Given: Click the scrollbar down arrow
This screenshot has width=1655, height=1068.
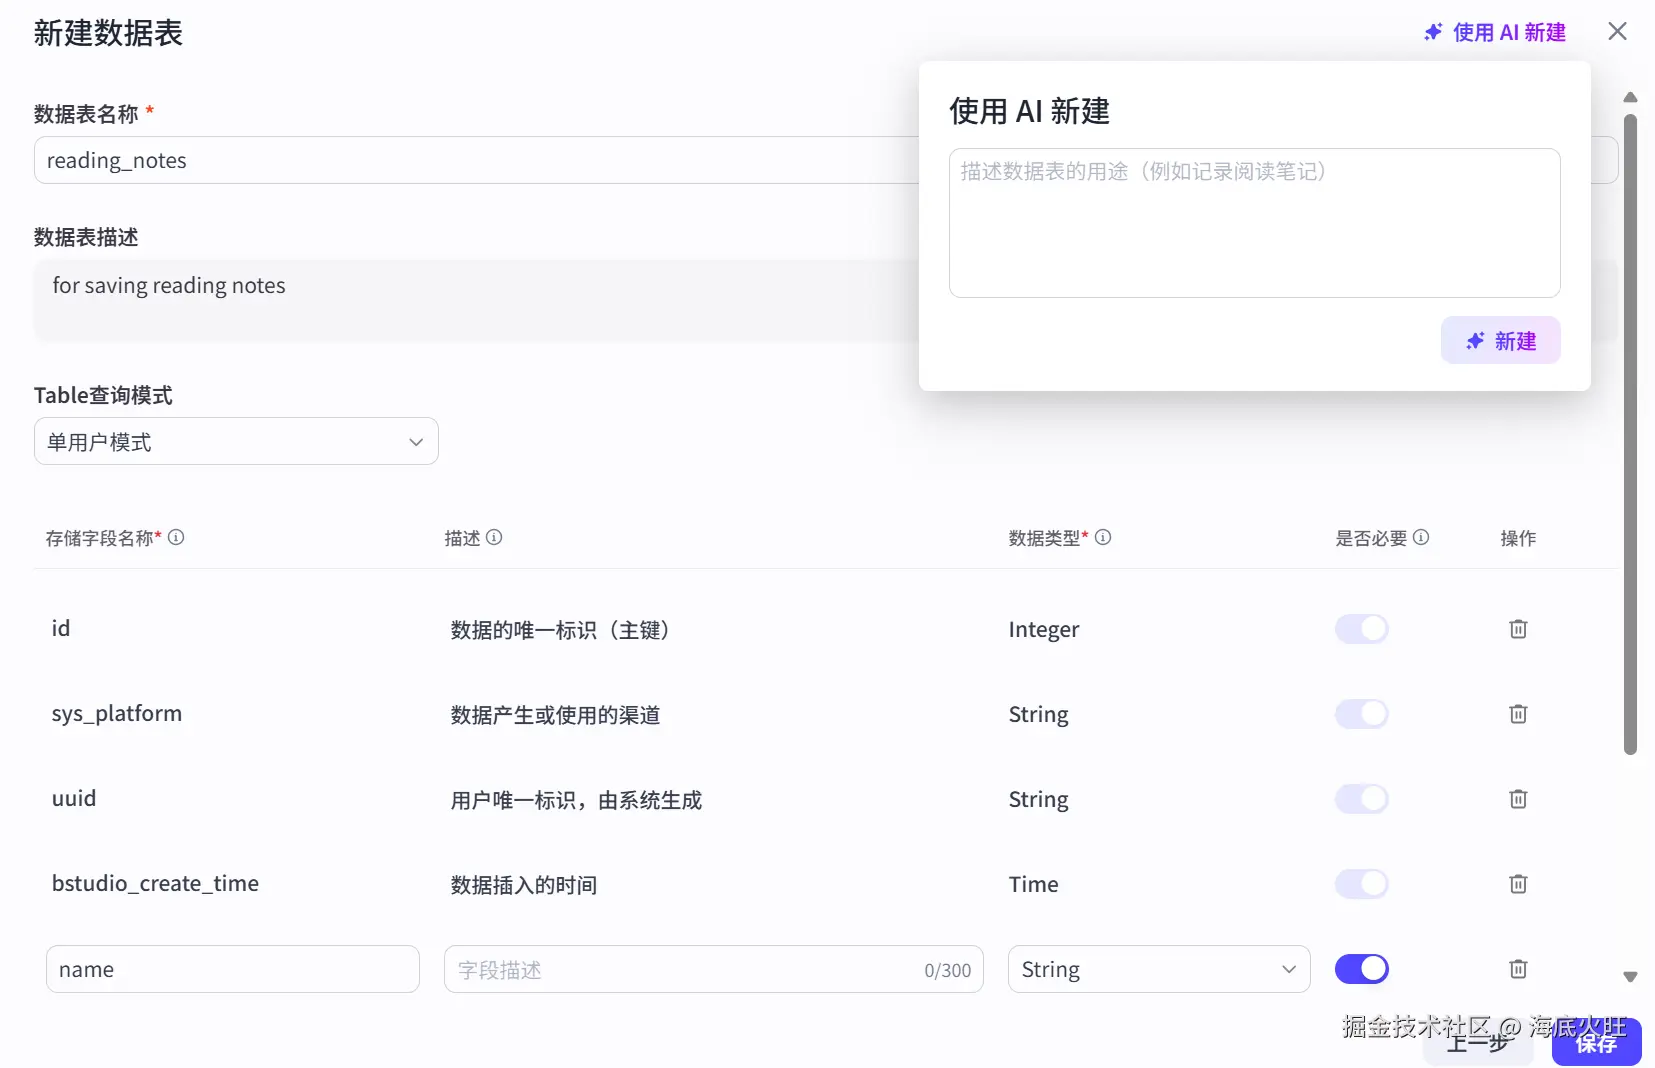Looking at the screenshot, I should 1630,977.
